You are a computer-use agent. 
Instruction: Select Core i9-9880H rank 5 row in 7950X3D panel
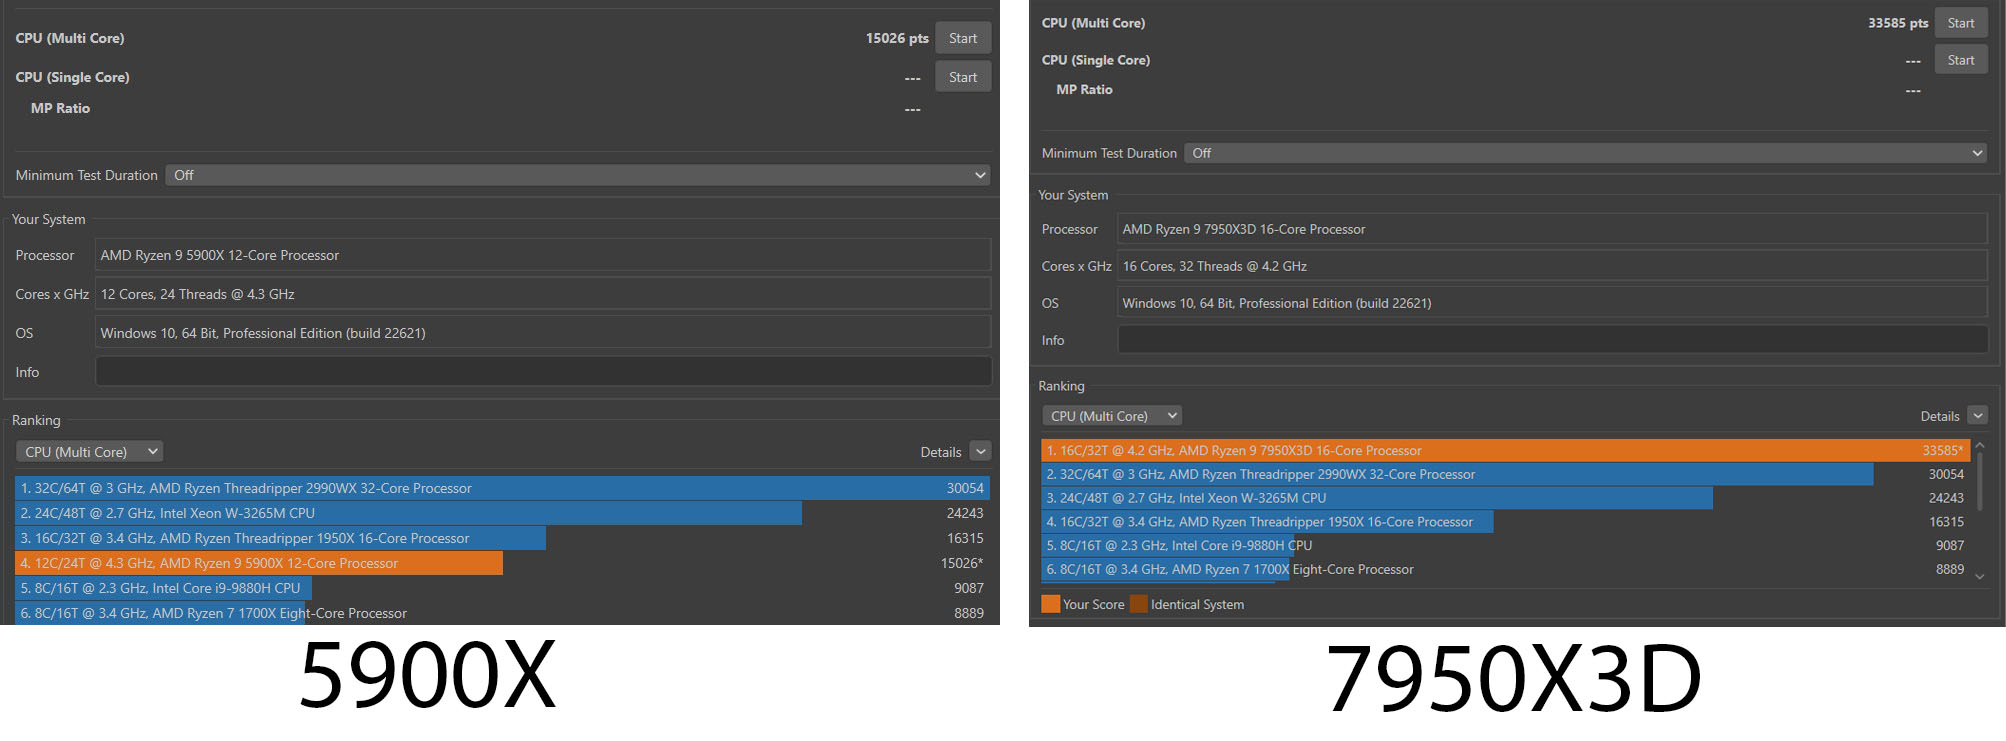[x=1505, y=546]
